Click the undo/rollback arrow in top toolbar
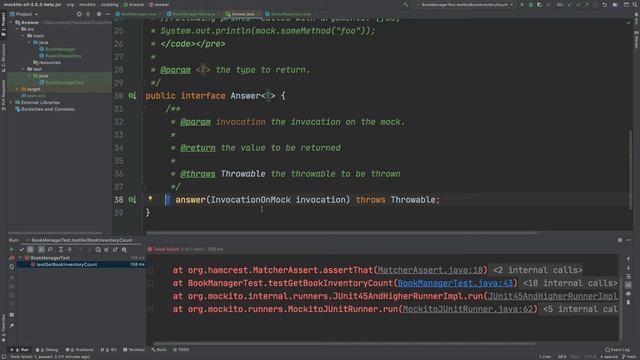Screen dimensions: 640x360 [x=604, y=4]
